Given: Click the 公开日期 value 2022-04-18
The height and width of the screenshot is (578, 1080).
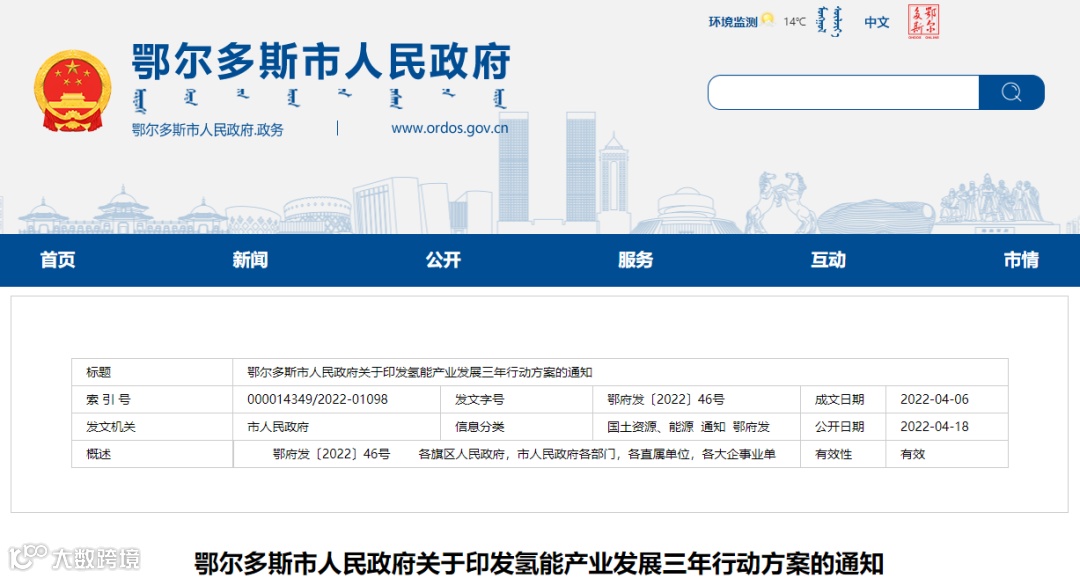Looking at the screenshot, I should 934,426.
